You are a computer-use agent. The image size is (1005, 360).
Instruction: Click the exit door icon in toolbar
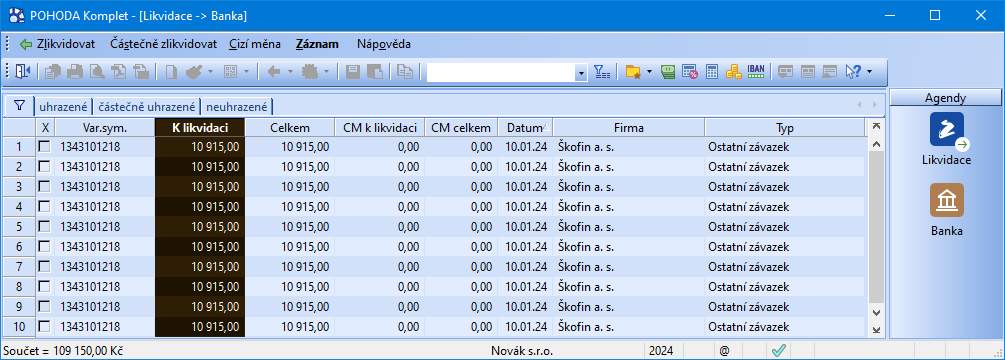pos(22,72)
